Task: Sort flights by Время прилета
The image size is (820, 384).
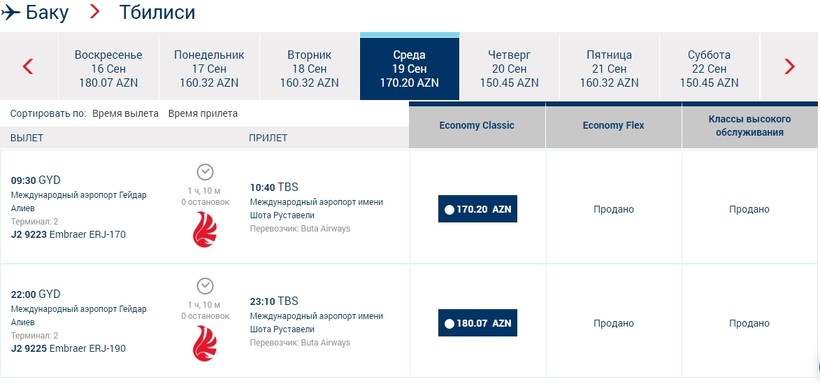Action: pyautogui.click(x=203, y=114)
